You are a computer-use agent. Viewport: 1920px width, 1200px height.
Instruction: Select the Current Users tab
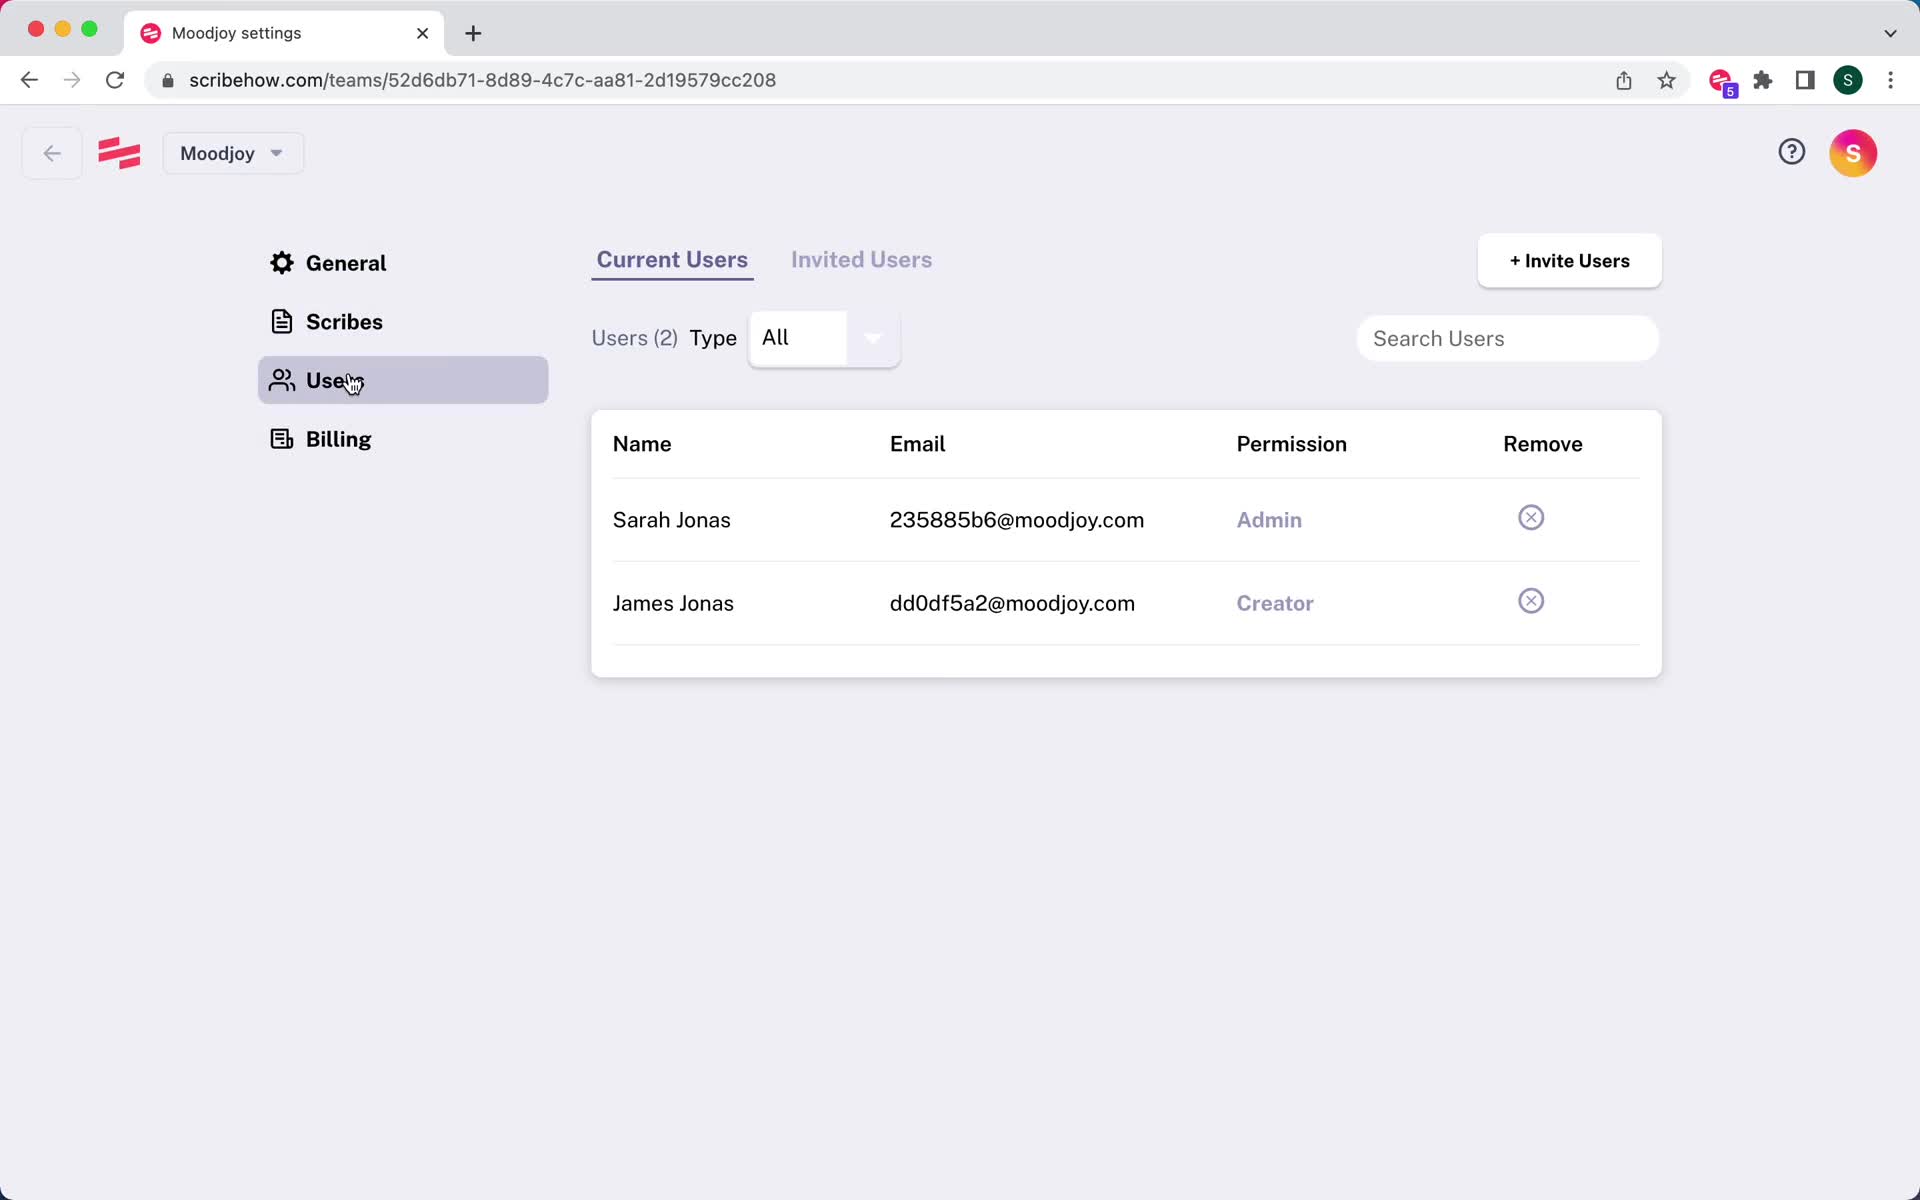pos(673,260)
